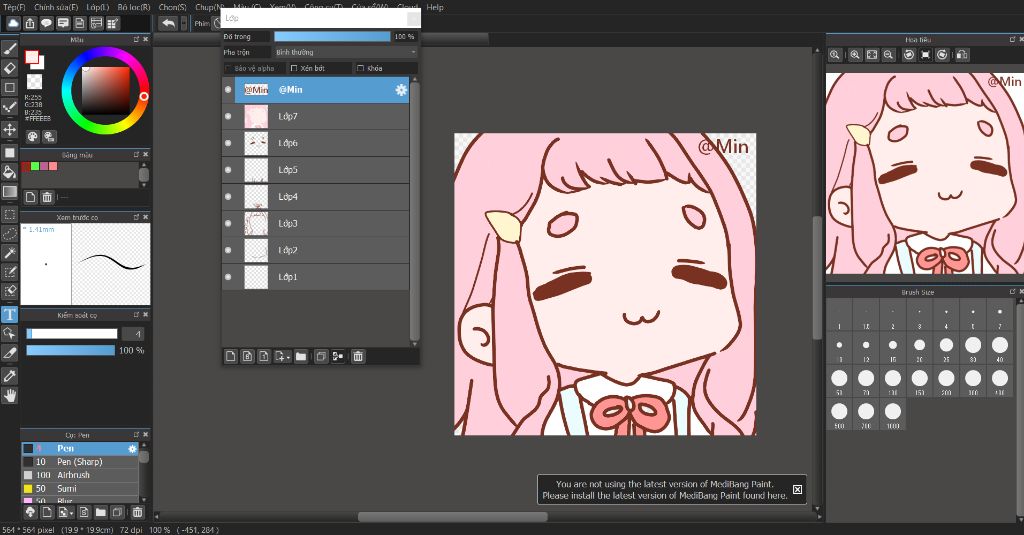
Task: Hide the Lớp7 layer
Action: 228,116
